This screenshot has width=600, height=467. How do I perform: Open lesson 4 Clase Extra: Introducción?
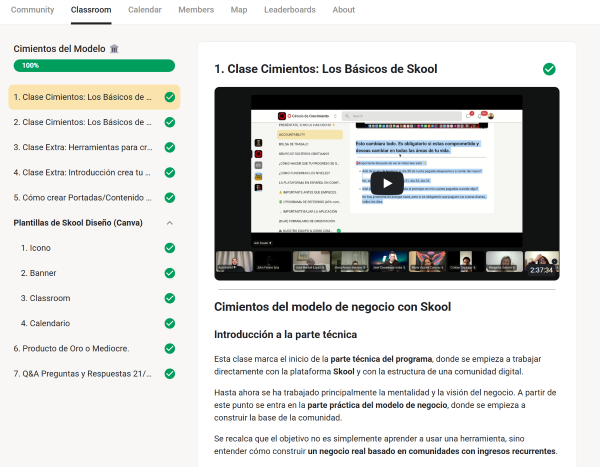[94, 173]
